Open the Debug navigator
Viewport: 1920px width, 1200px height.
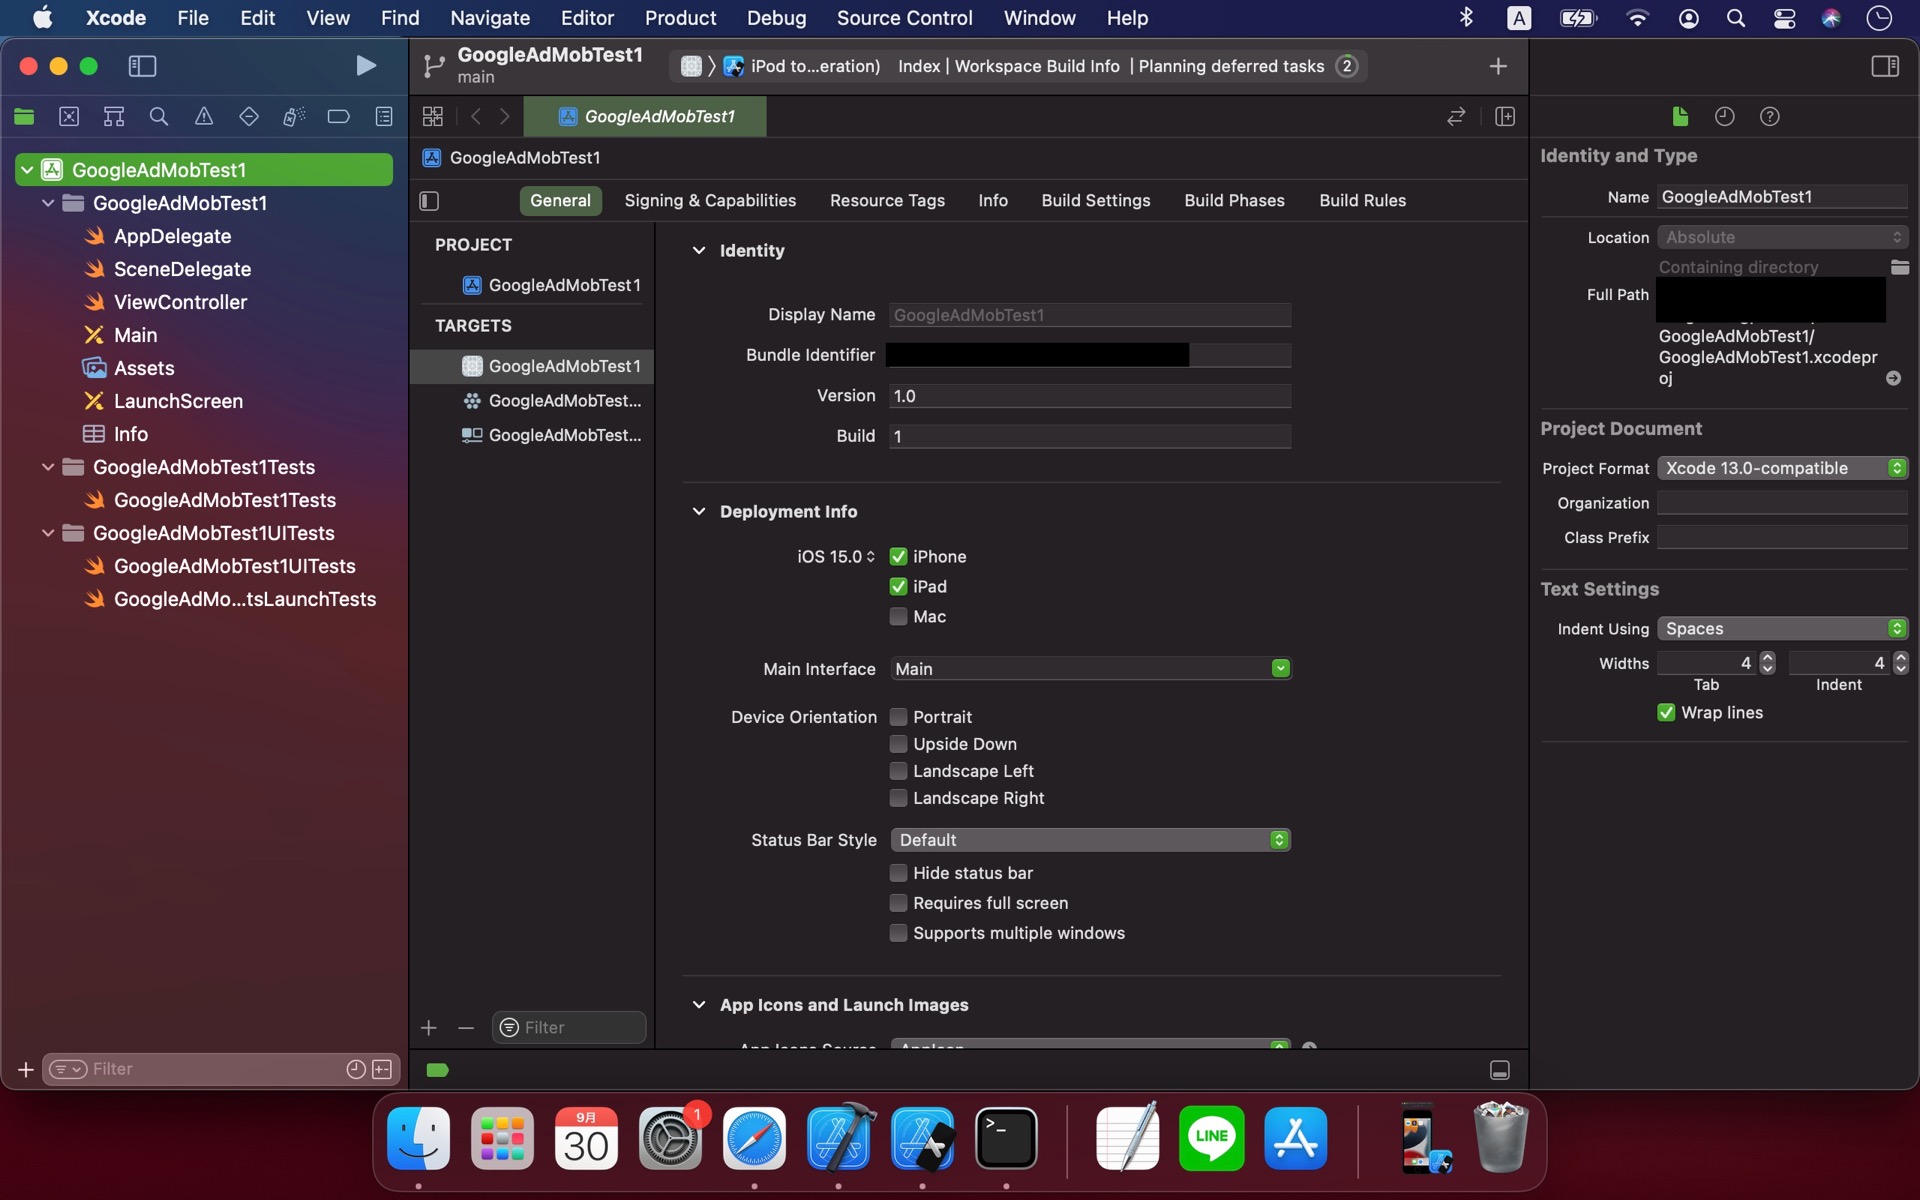tap(293, 117)
